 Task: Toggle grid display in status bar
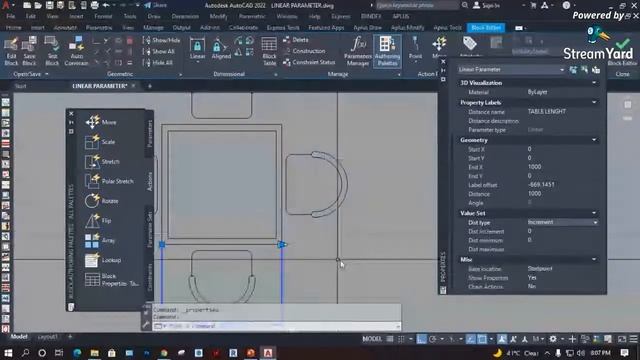point(390,339)
